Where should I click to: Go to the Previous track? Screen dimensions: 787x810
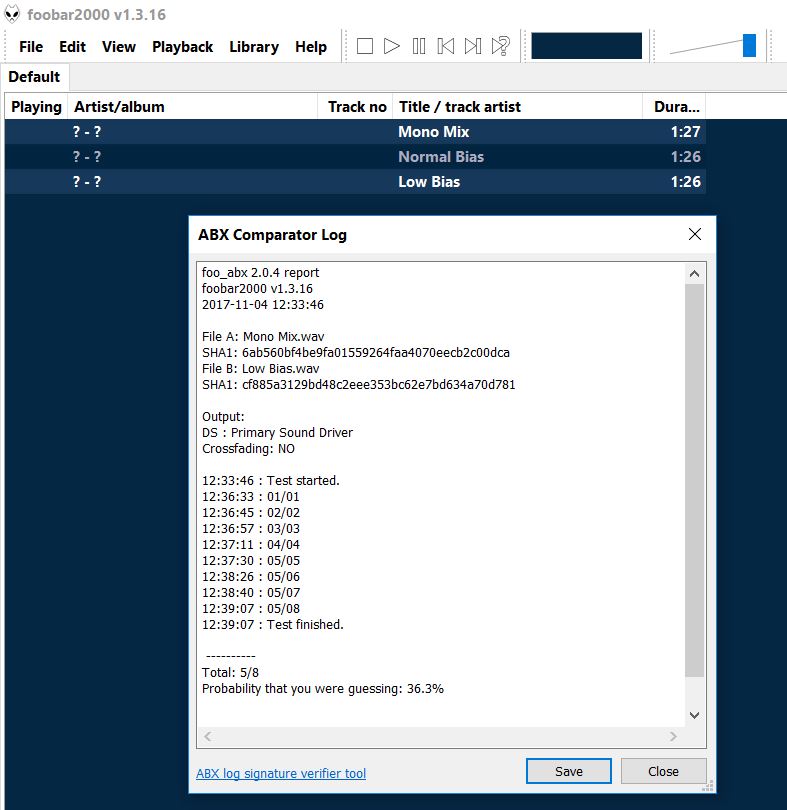[446, 46]
